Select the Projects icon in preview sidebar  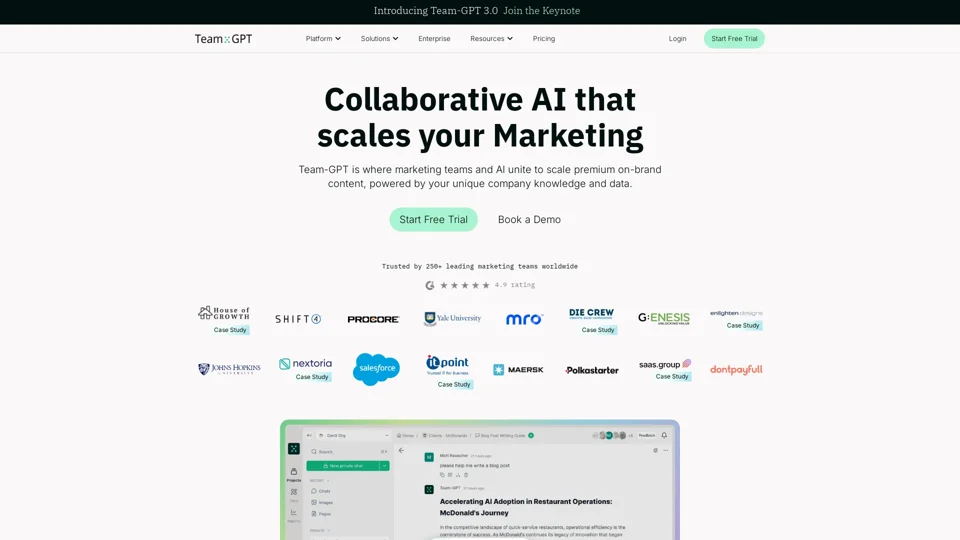[x=294, y=474]
